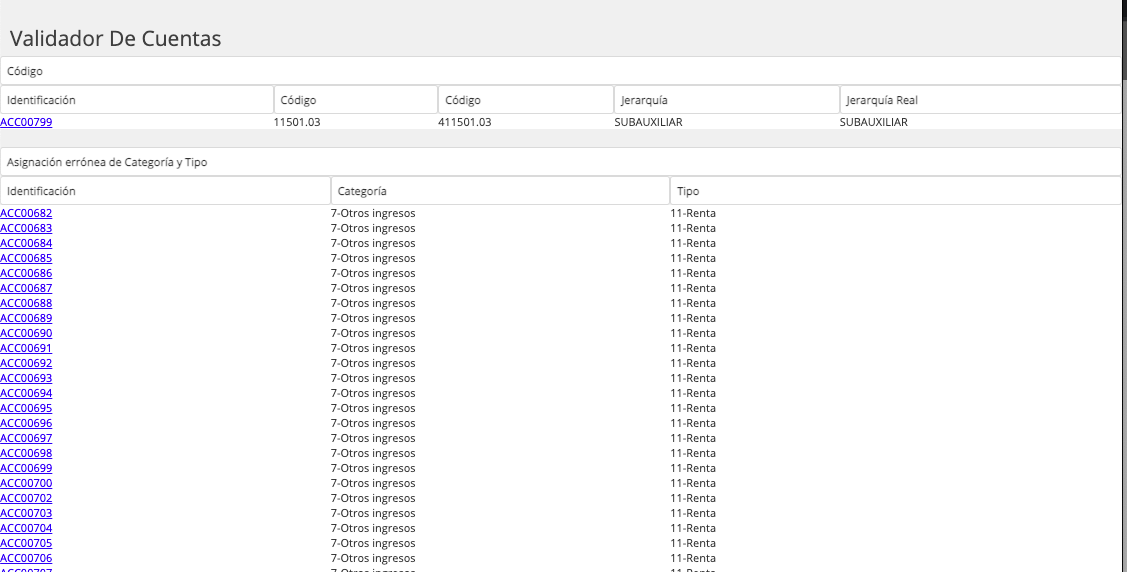This screenshot has height=572, width=1127.
Task: Select the 11501.03 code cell
Action: click(297, 122)
